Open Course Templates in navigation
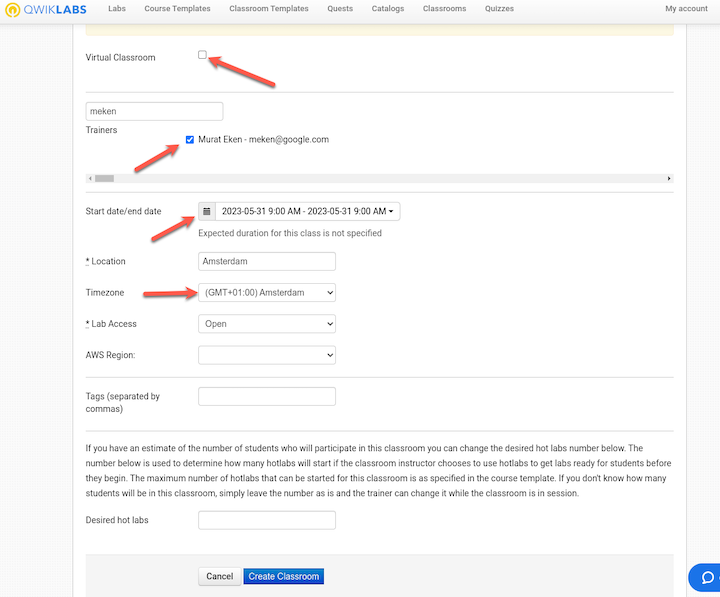Image resolution: width=720 pixels, height=597 pixels. point(176,9)
